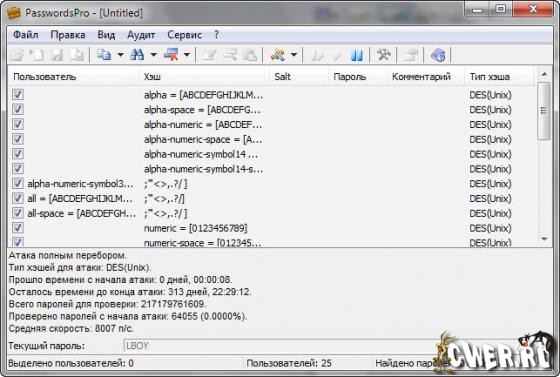Click the greyed add-row toolbar icon
Screen dimensions: 560x377
230,55
